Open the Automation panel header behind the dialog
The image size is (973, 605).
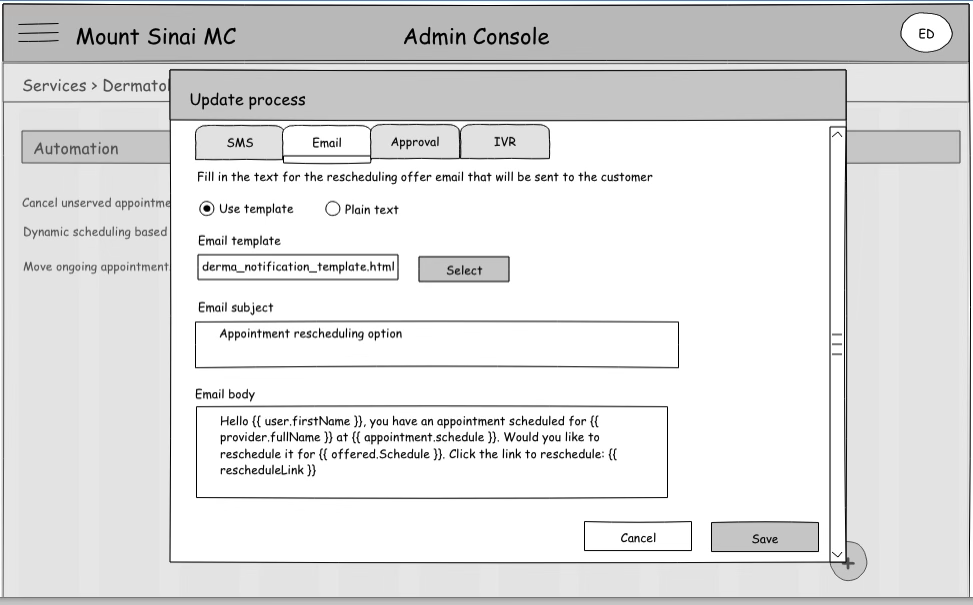tap(96, 148)
